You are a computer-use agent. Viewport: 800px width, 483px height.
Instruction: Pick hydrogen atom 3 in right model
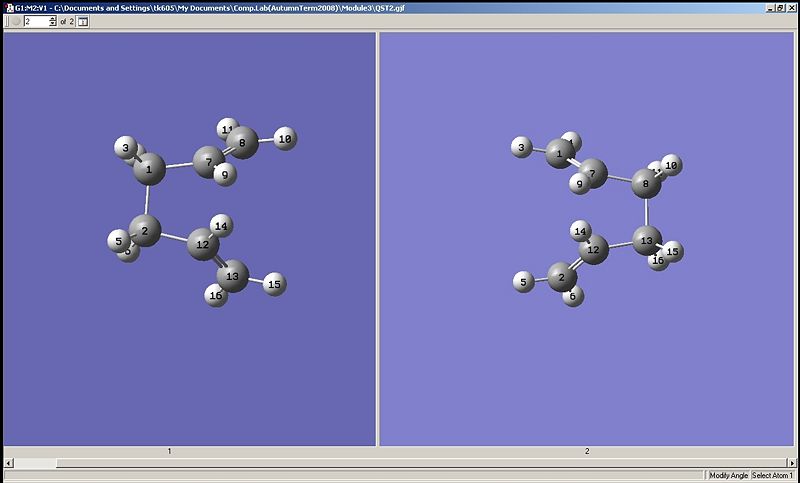pos(521,148)
